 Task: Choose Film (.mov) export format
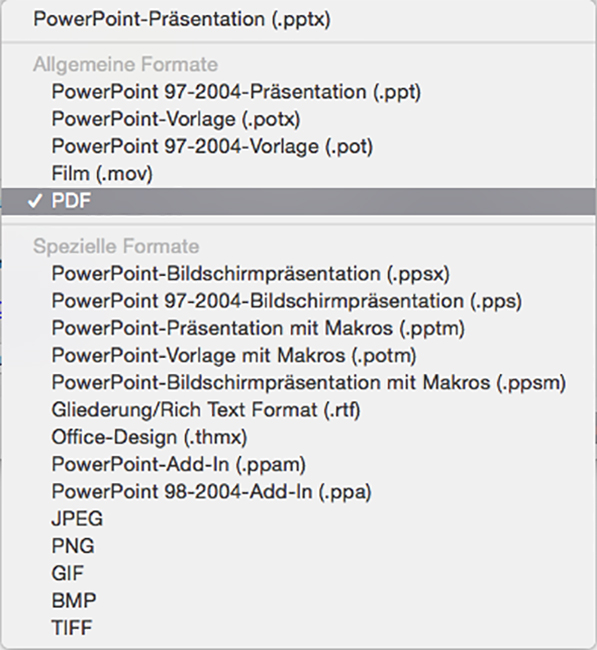[x=298, y=174]
